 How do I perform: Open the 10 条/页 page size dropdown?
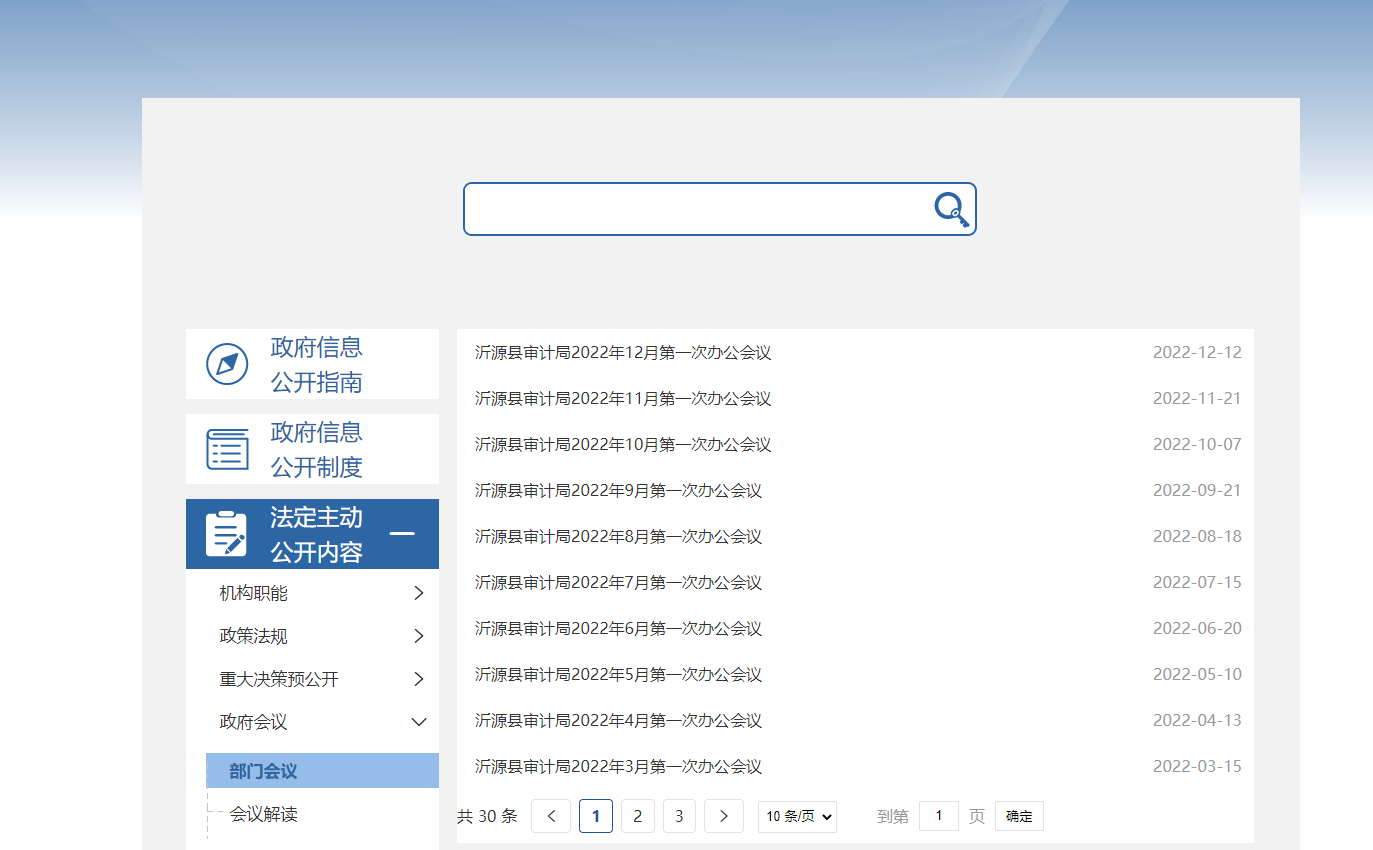(797, 816)
